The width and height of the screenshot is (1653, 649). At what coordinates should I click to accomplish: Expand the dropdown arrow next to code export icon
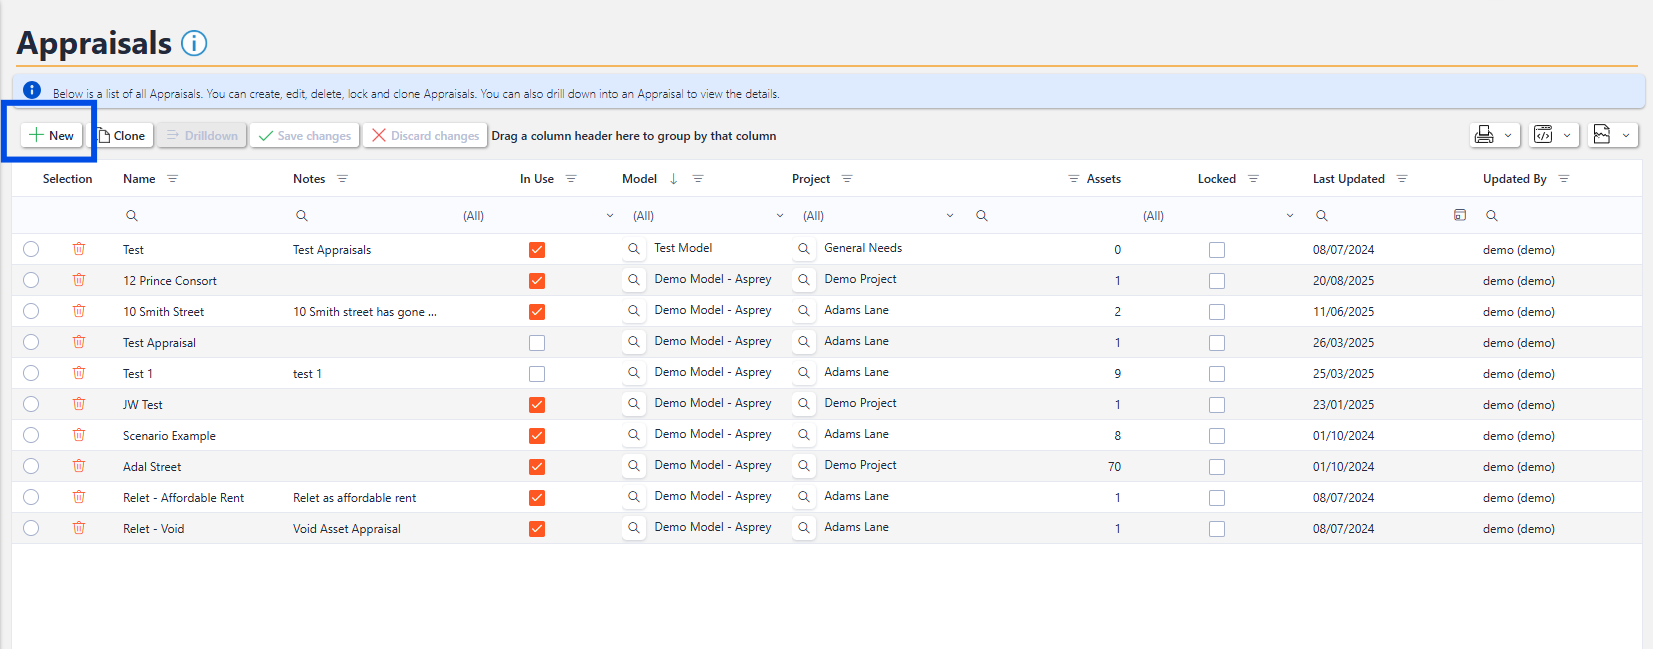tap(1566, 135)
